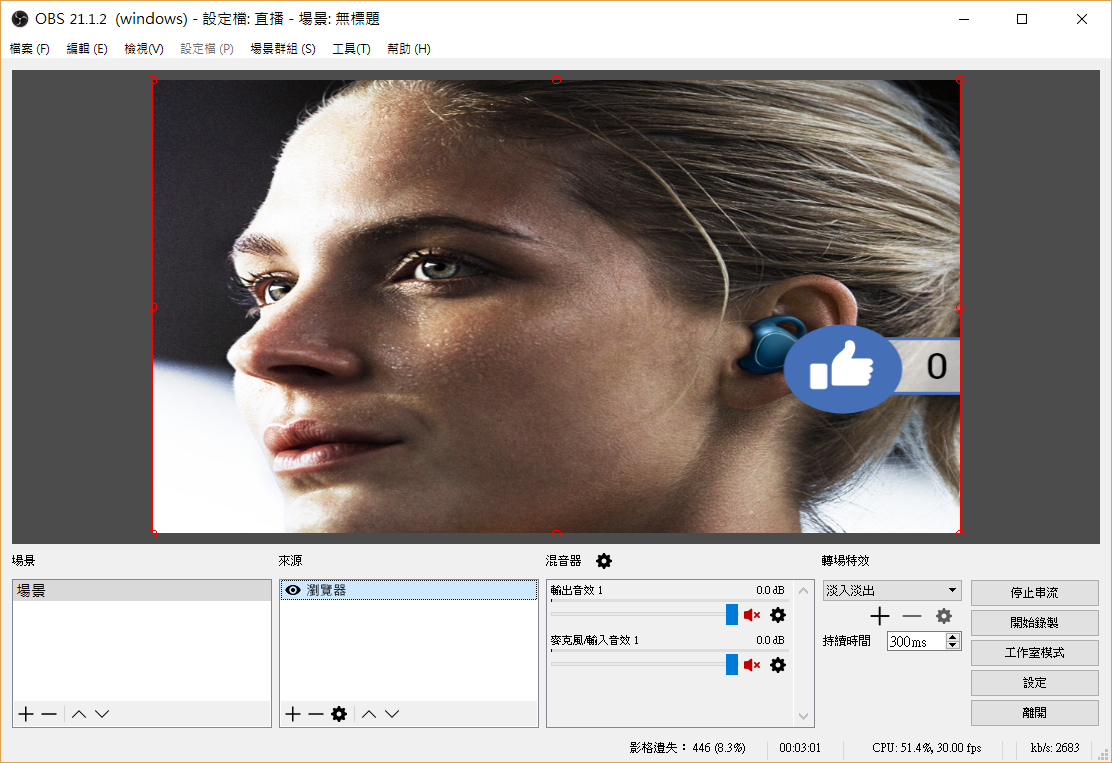Open the 場景群組 (S) menu
This screenshot has height=763, width=1112.
pos(282,49)
